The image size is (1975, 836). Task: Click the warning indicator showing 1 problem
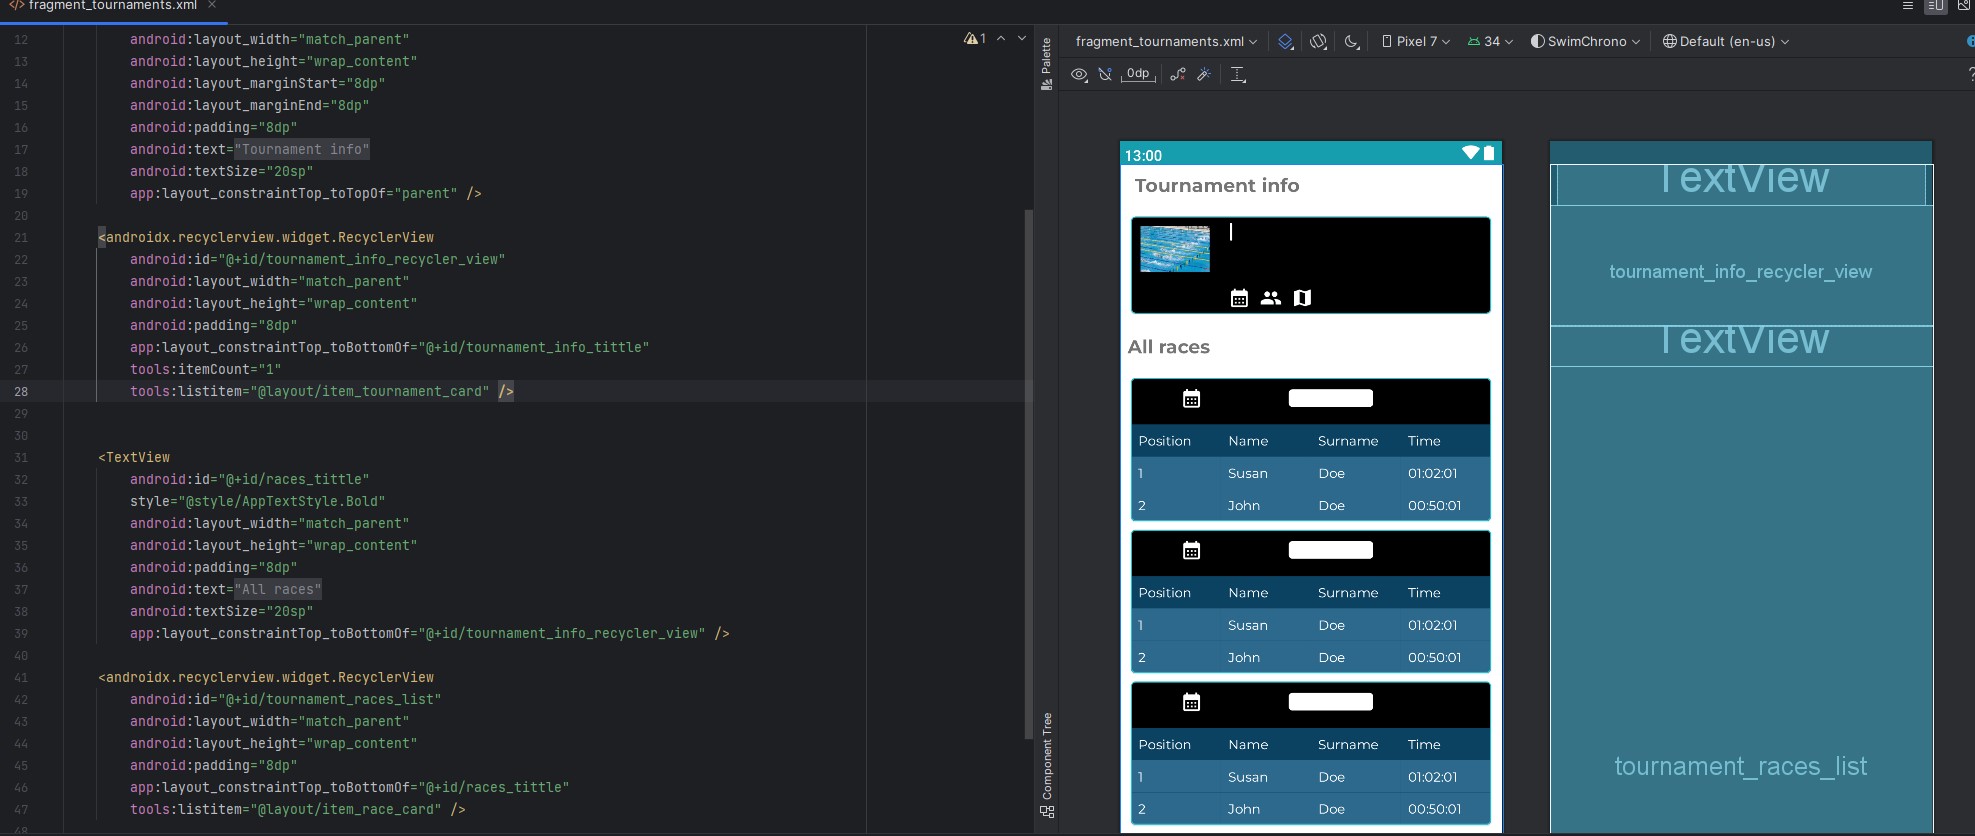click(975, 39)
